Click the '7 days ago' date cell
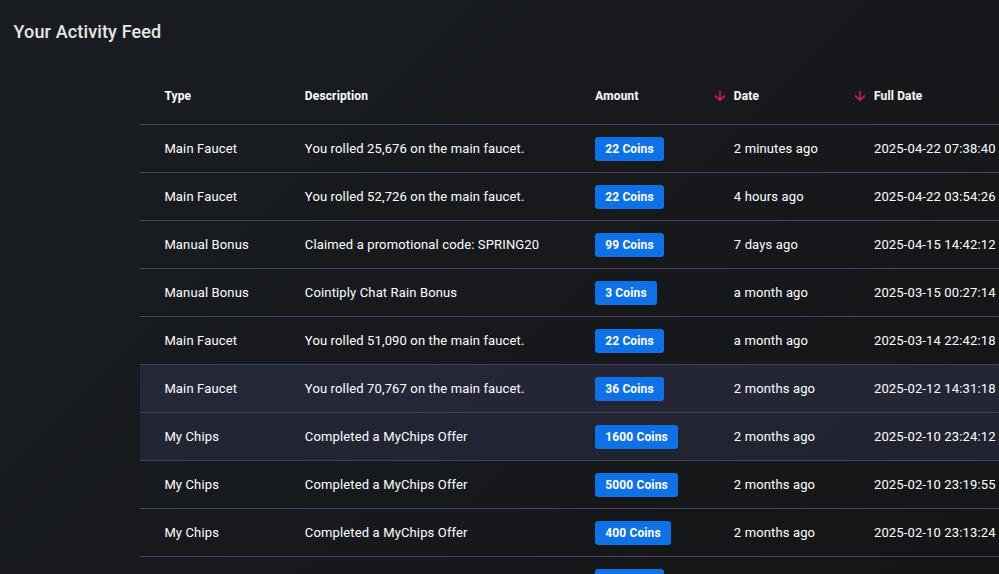 (x=766, y=245)
